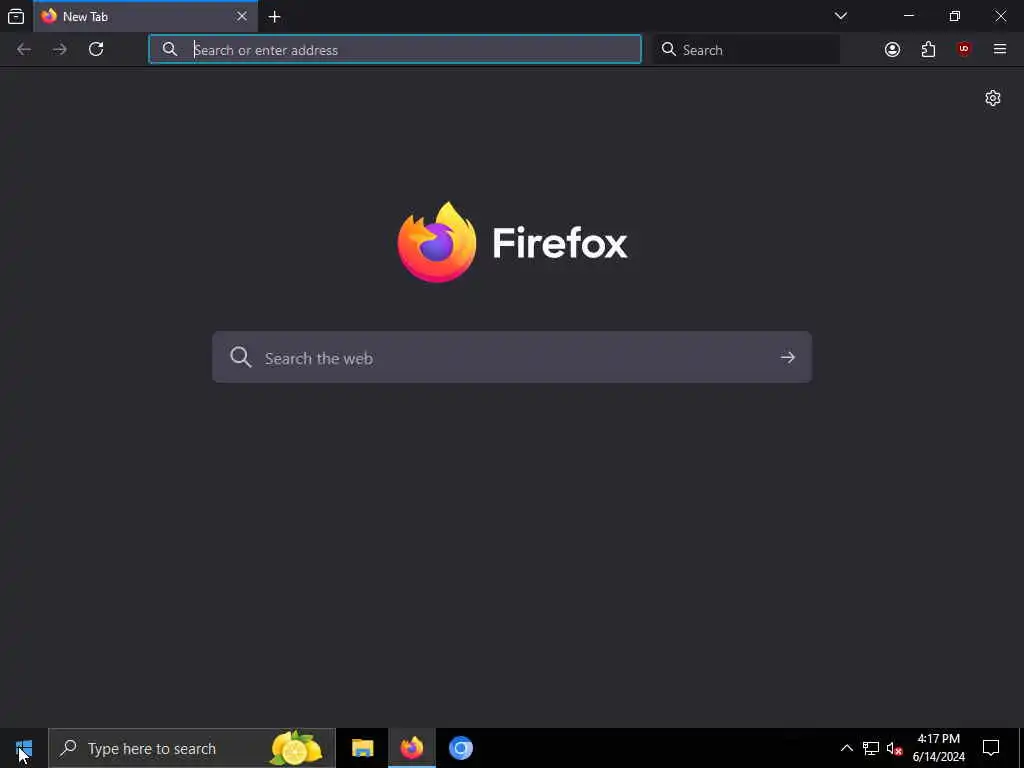
Task: Open the notification Action Center icon
Action: [x=991, y=748]
